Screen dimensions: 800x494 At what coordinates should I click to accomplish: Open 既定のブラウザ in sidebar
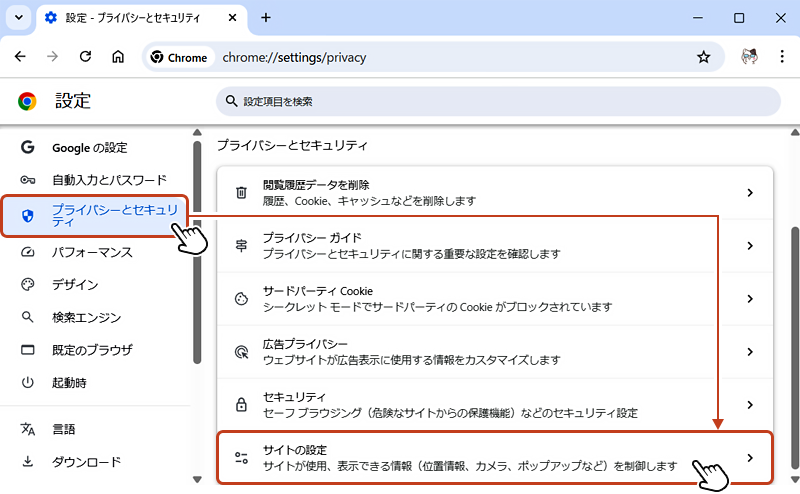(95, 350)
